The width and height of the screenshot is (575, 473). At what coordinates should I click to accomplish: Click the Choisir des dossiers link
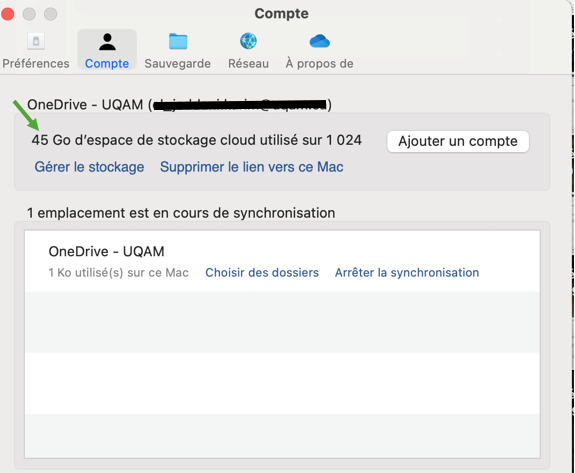tap(262, 272)
